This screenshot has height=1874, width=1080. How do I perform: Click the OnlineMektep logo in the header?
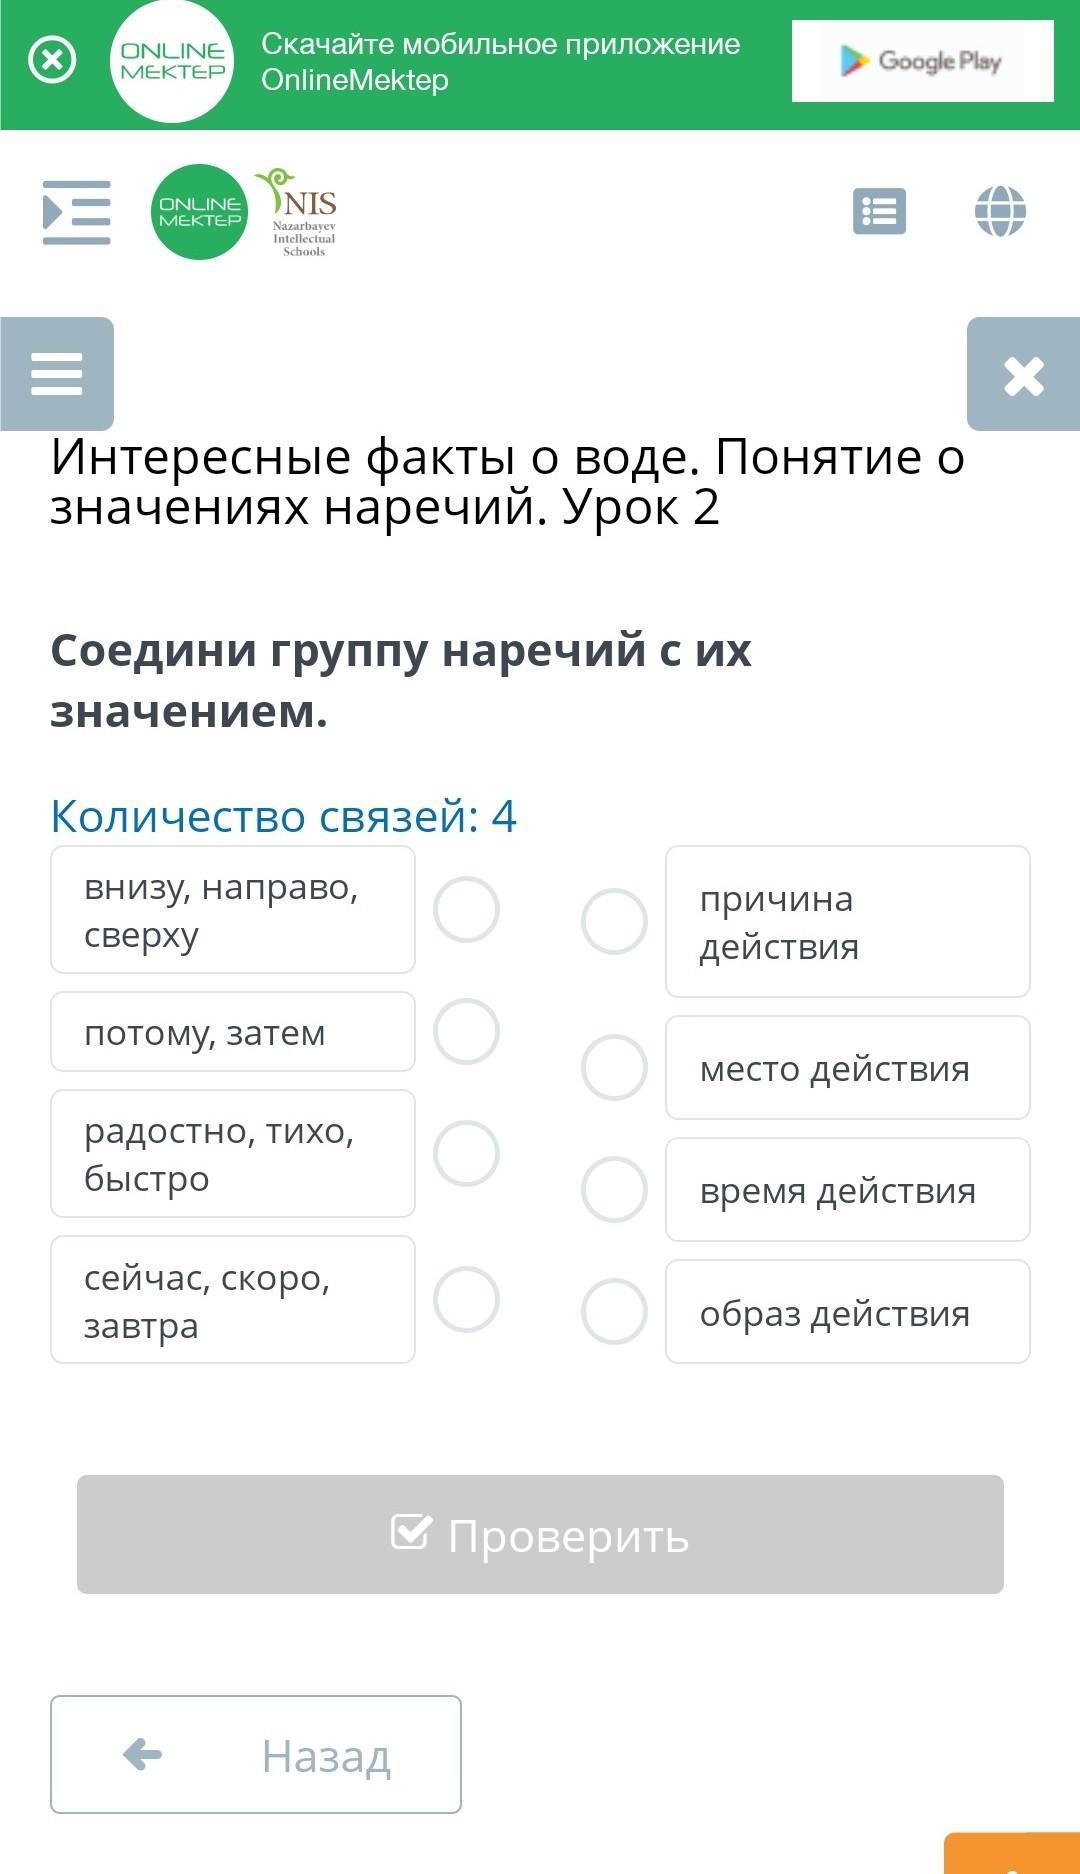(x=199, y=212)
